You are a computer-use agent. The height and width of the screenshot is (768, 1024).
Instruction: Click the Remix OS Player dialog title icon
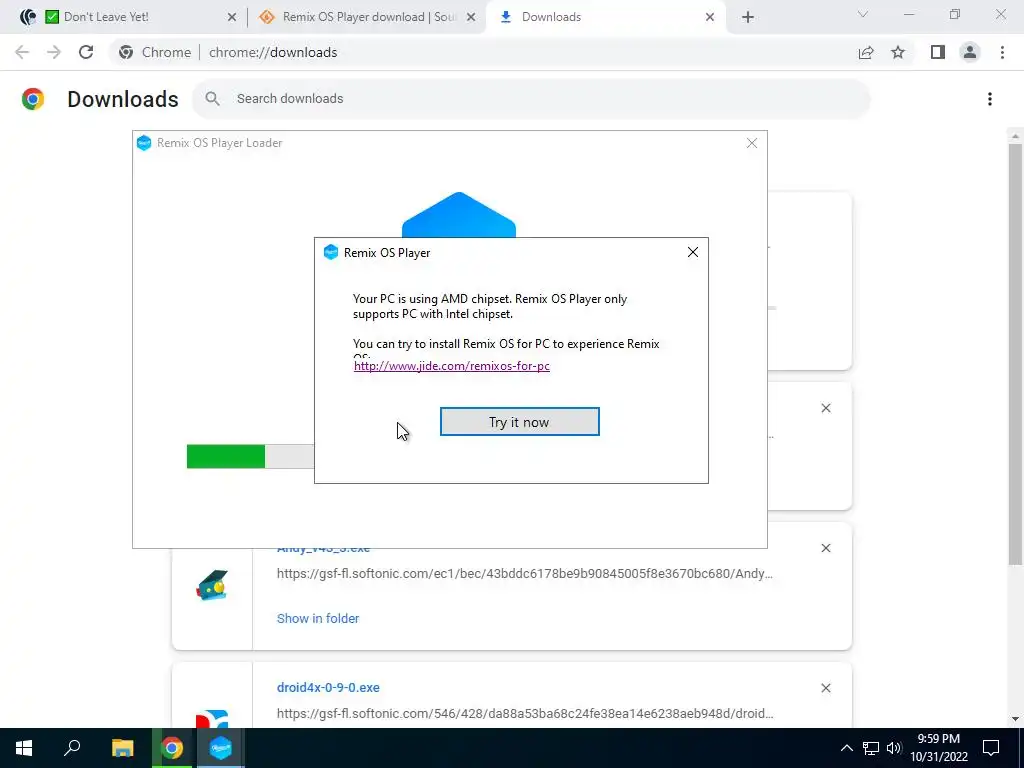pyautogui.click(x=331, y=252)
